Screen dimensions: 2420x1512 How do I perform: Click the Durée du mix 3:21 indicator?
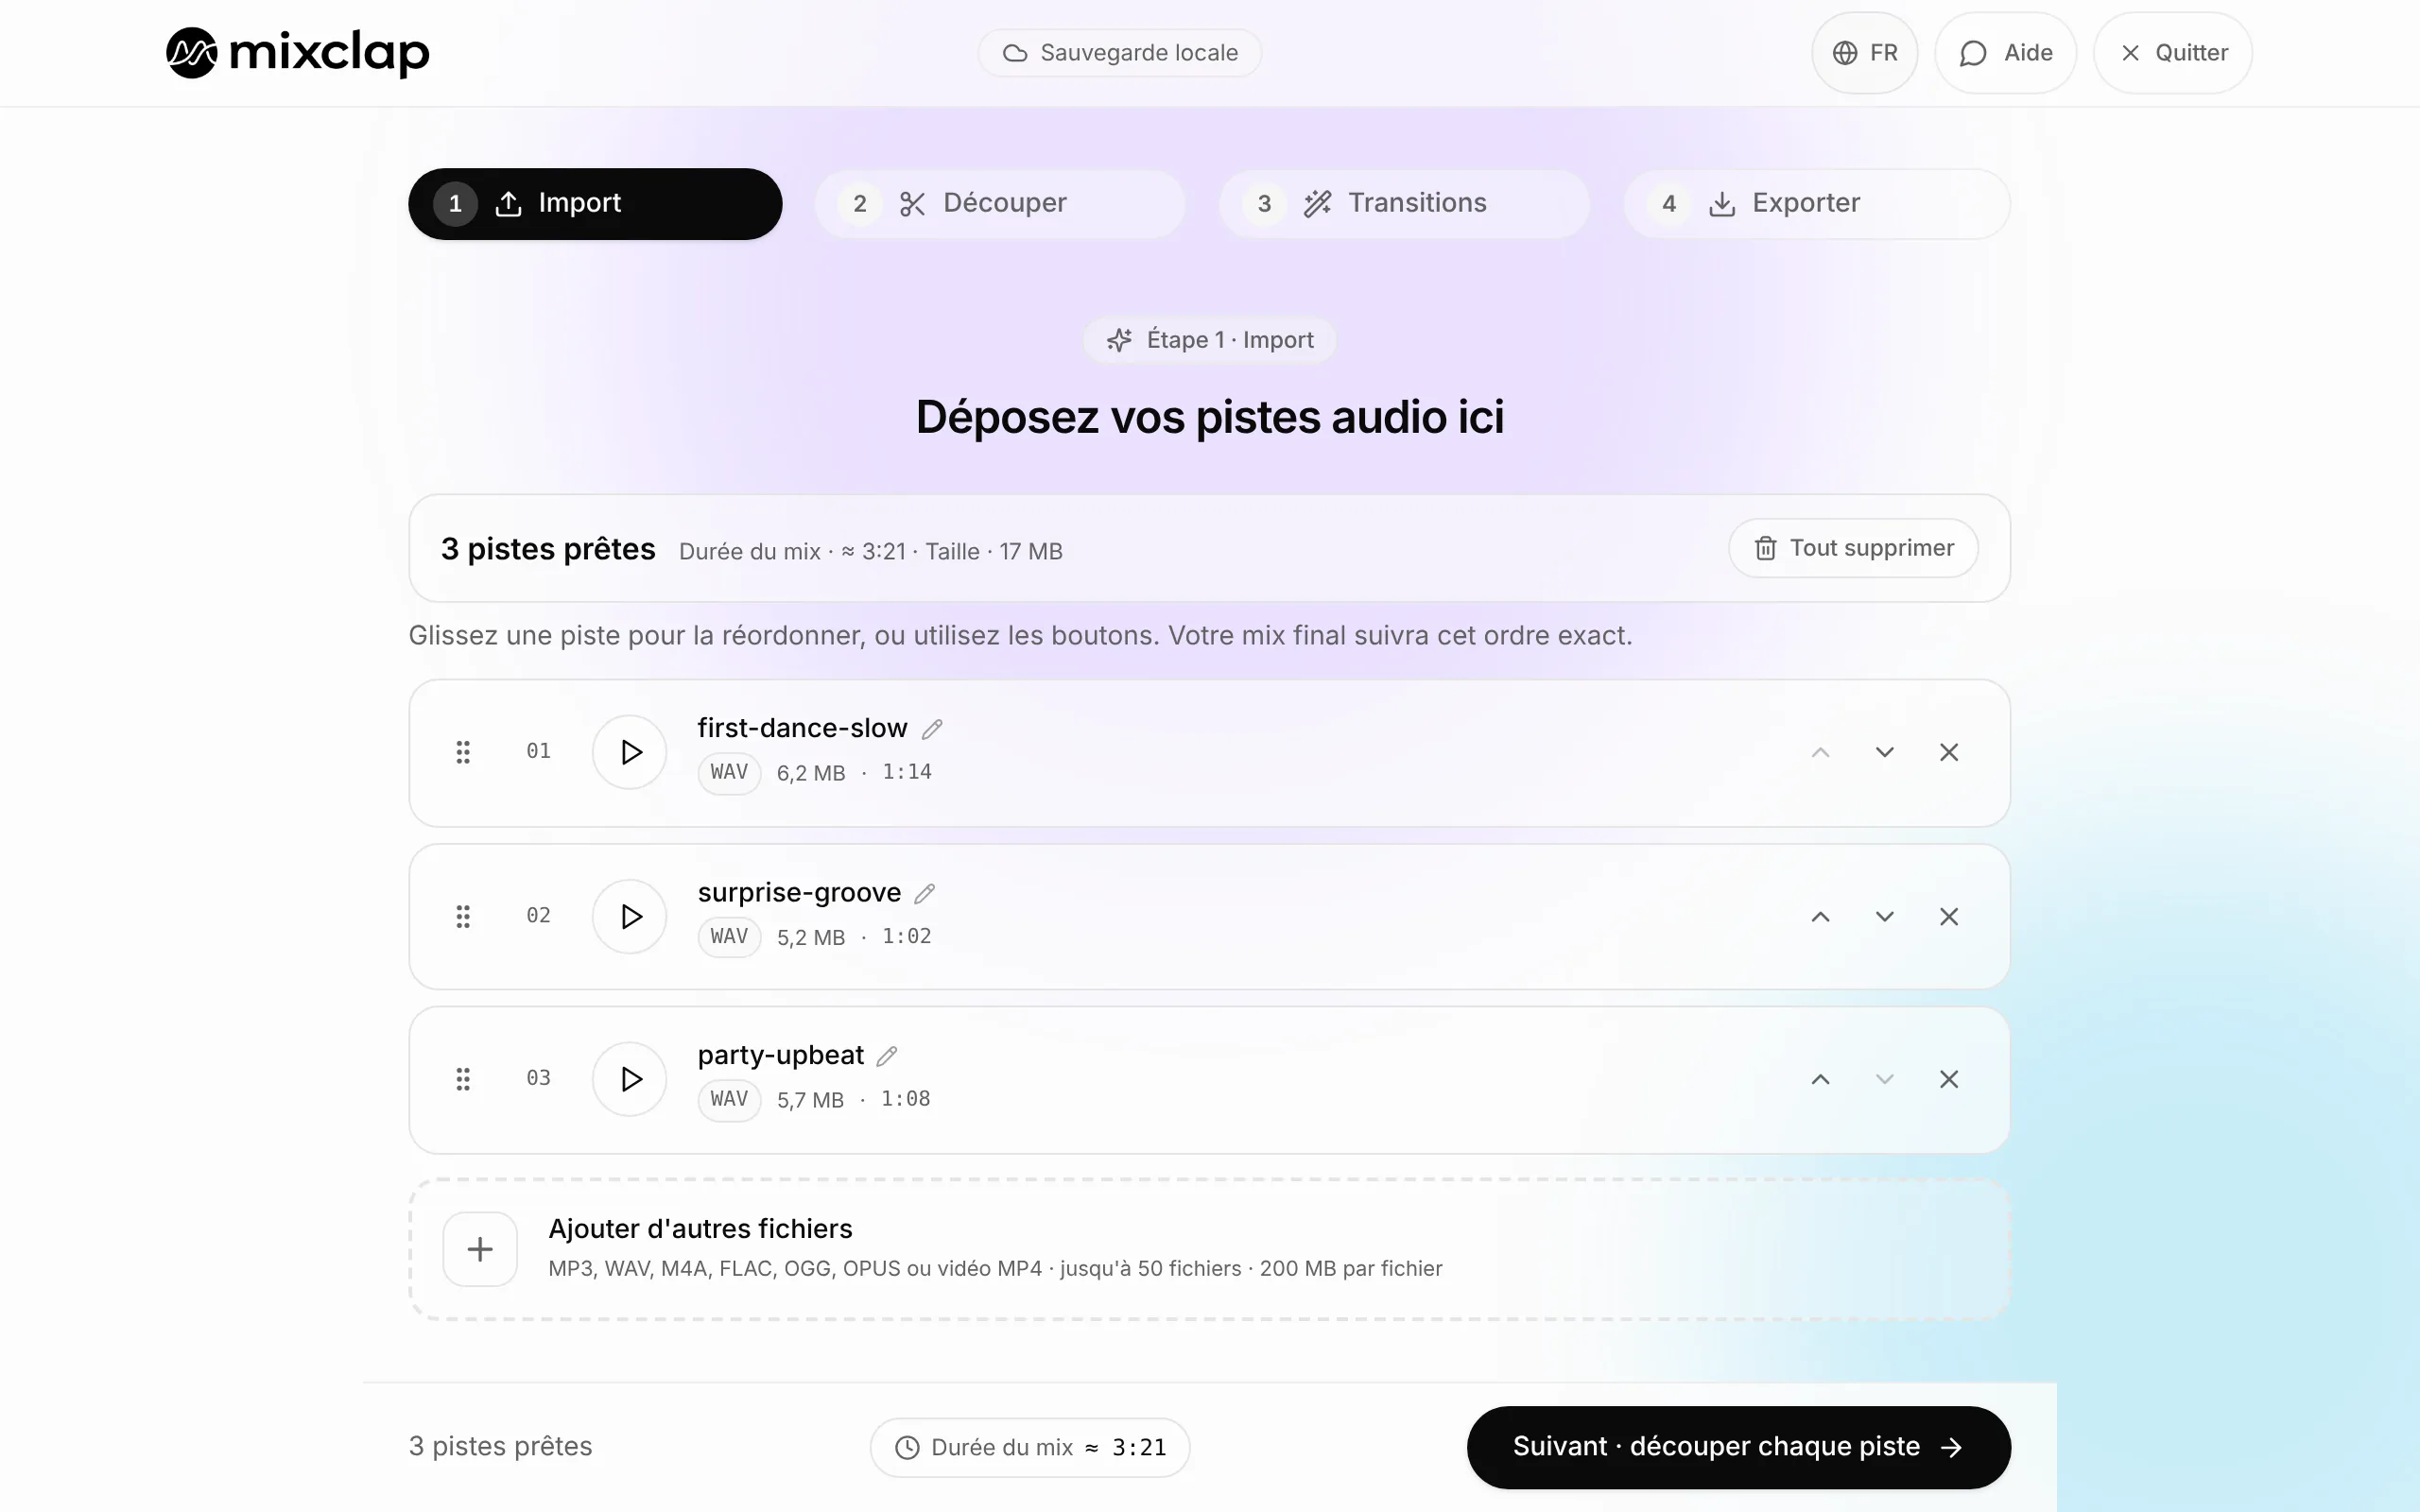(x=1030, y=1447)
